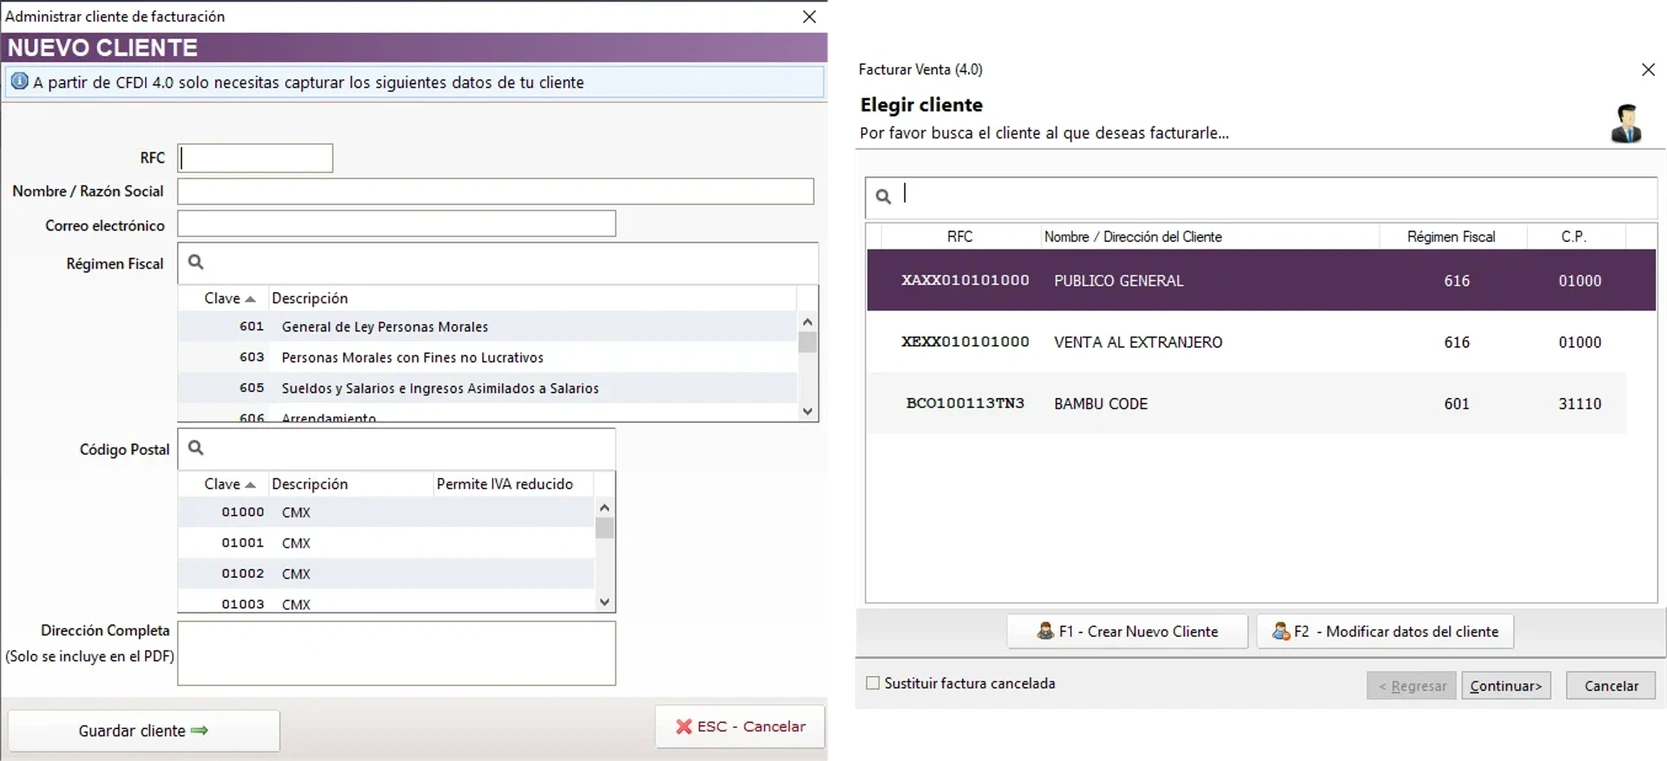This screenshot has height=761, width=1667.
Task: Select the BAMBU CODE client row
Action: (1247, 403)
